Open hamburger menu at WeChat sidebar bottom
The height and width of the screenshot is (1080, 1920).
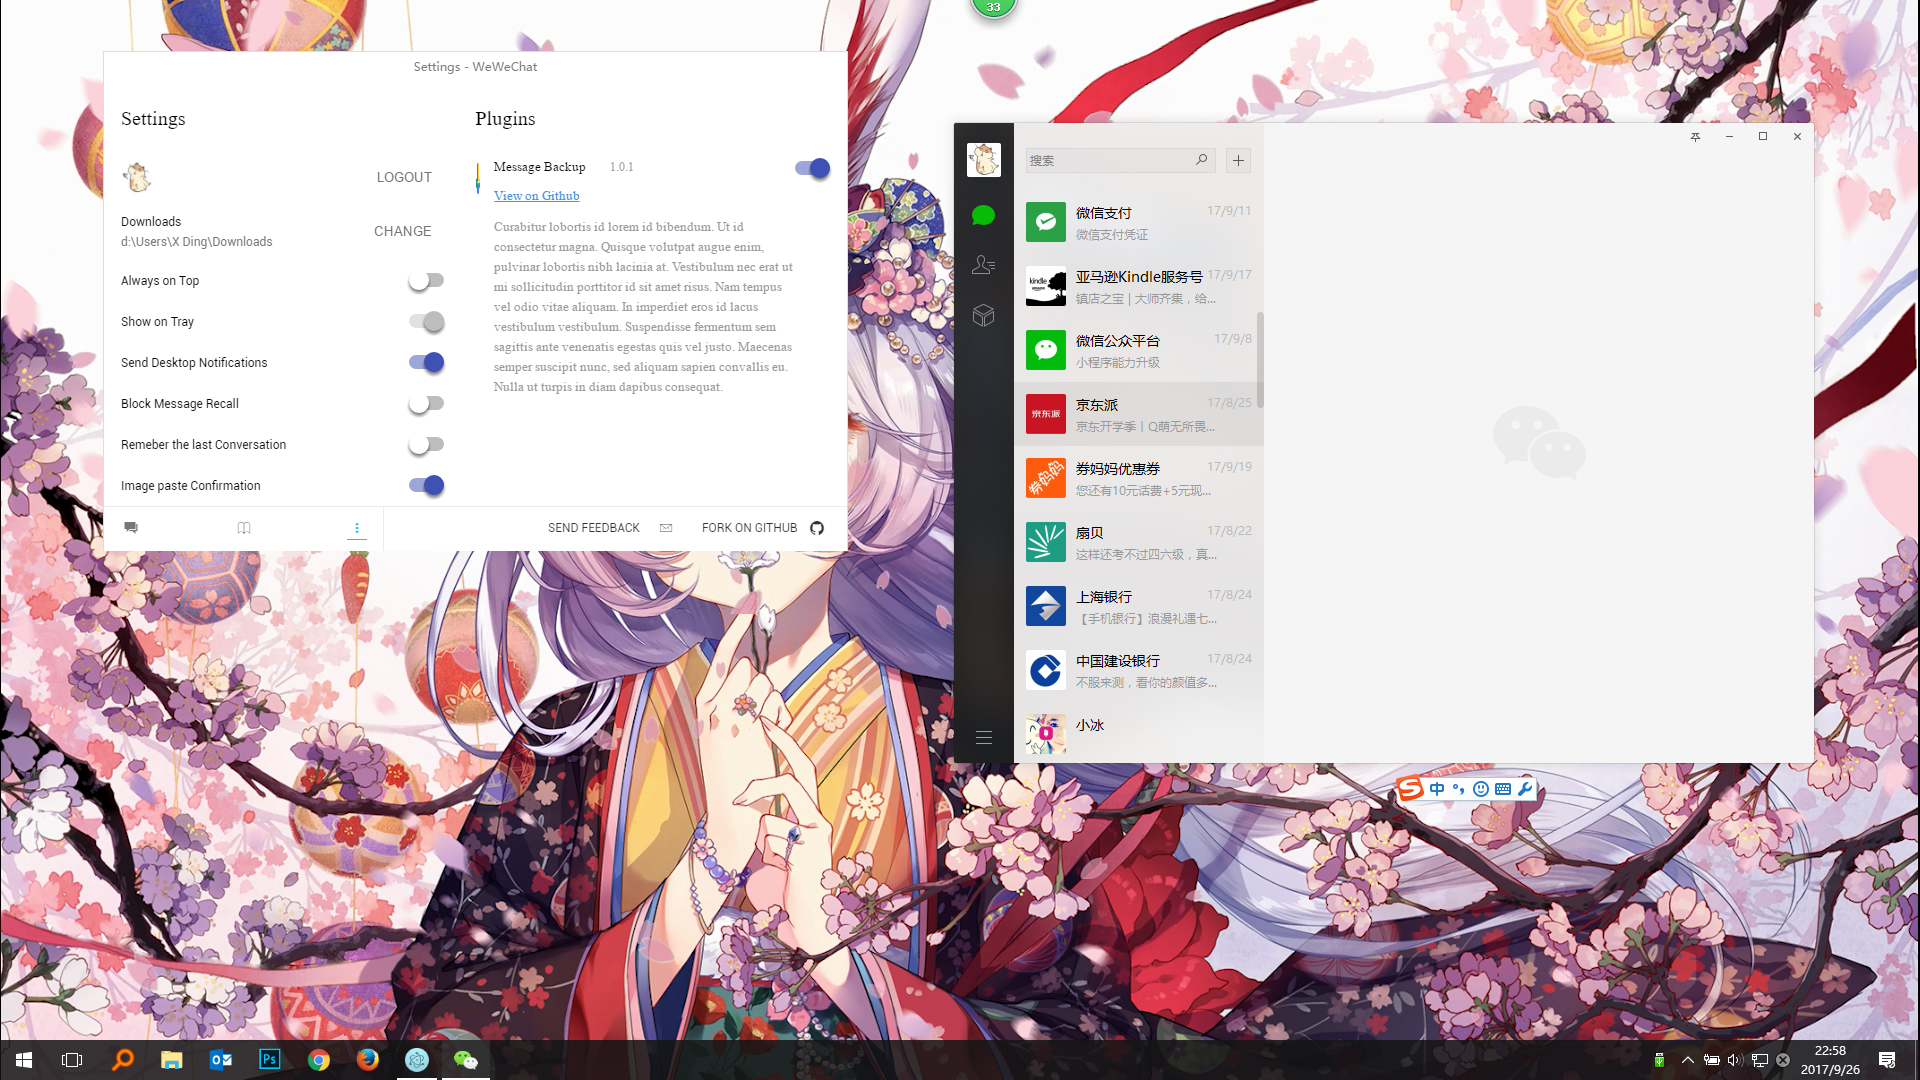pos(983,737)
